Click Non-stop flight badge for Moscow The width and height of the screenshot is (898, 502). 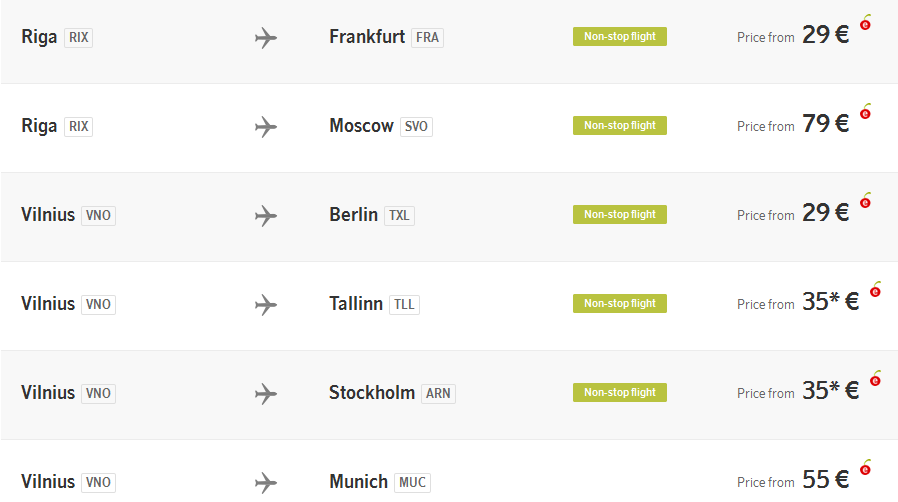[x=620, y=125]
